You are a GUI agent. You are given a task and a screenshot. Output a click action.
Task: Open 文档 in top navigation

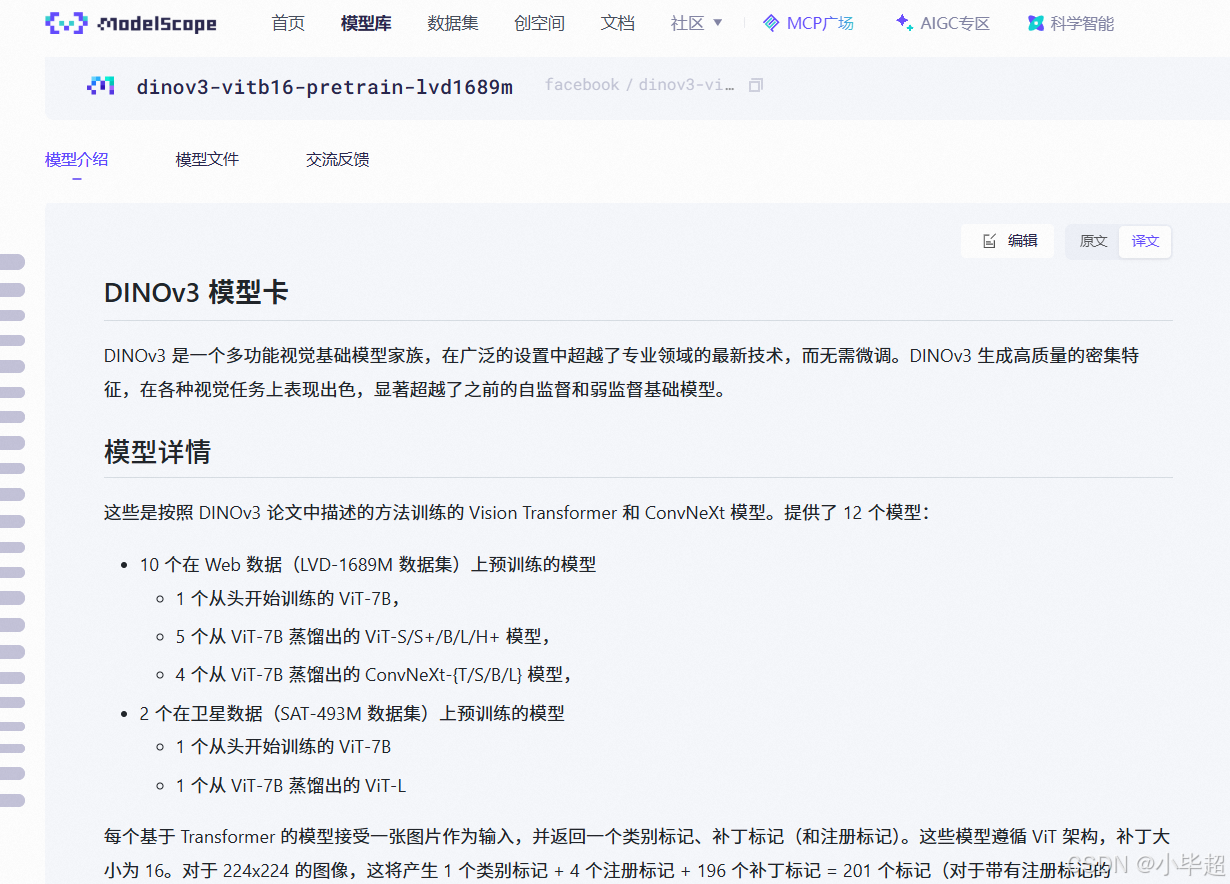coord(618,23)
